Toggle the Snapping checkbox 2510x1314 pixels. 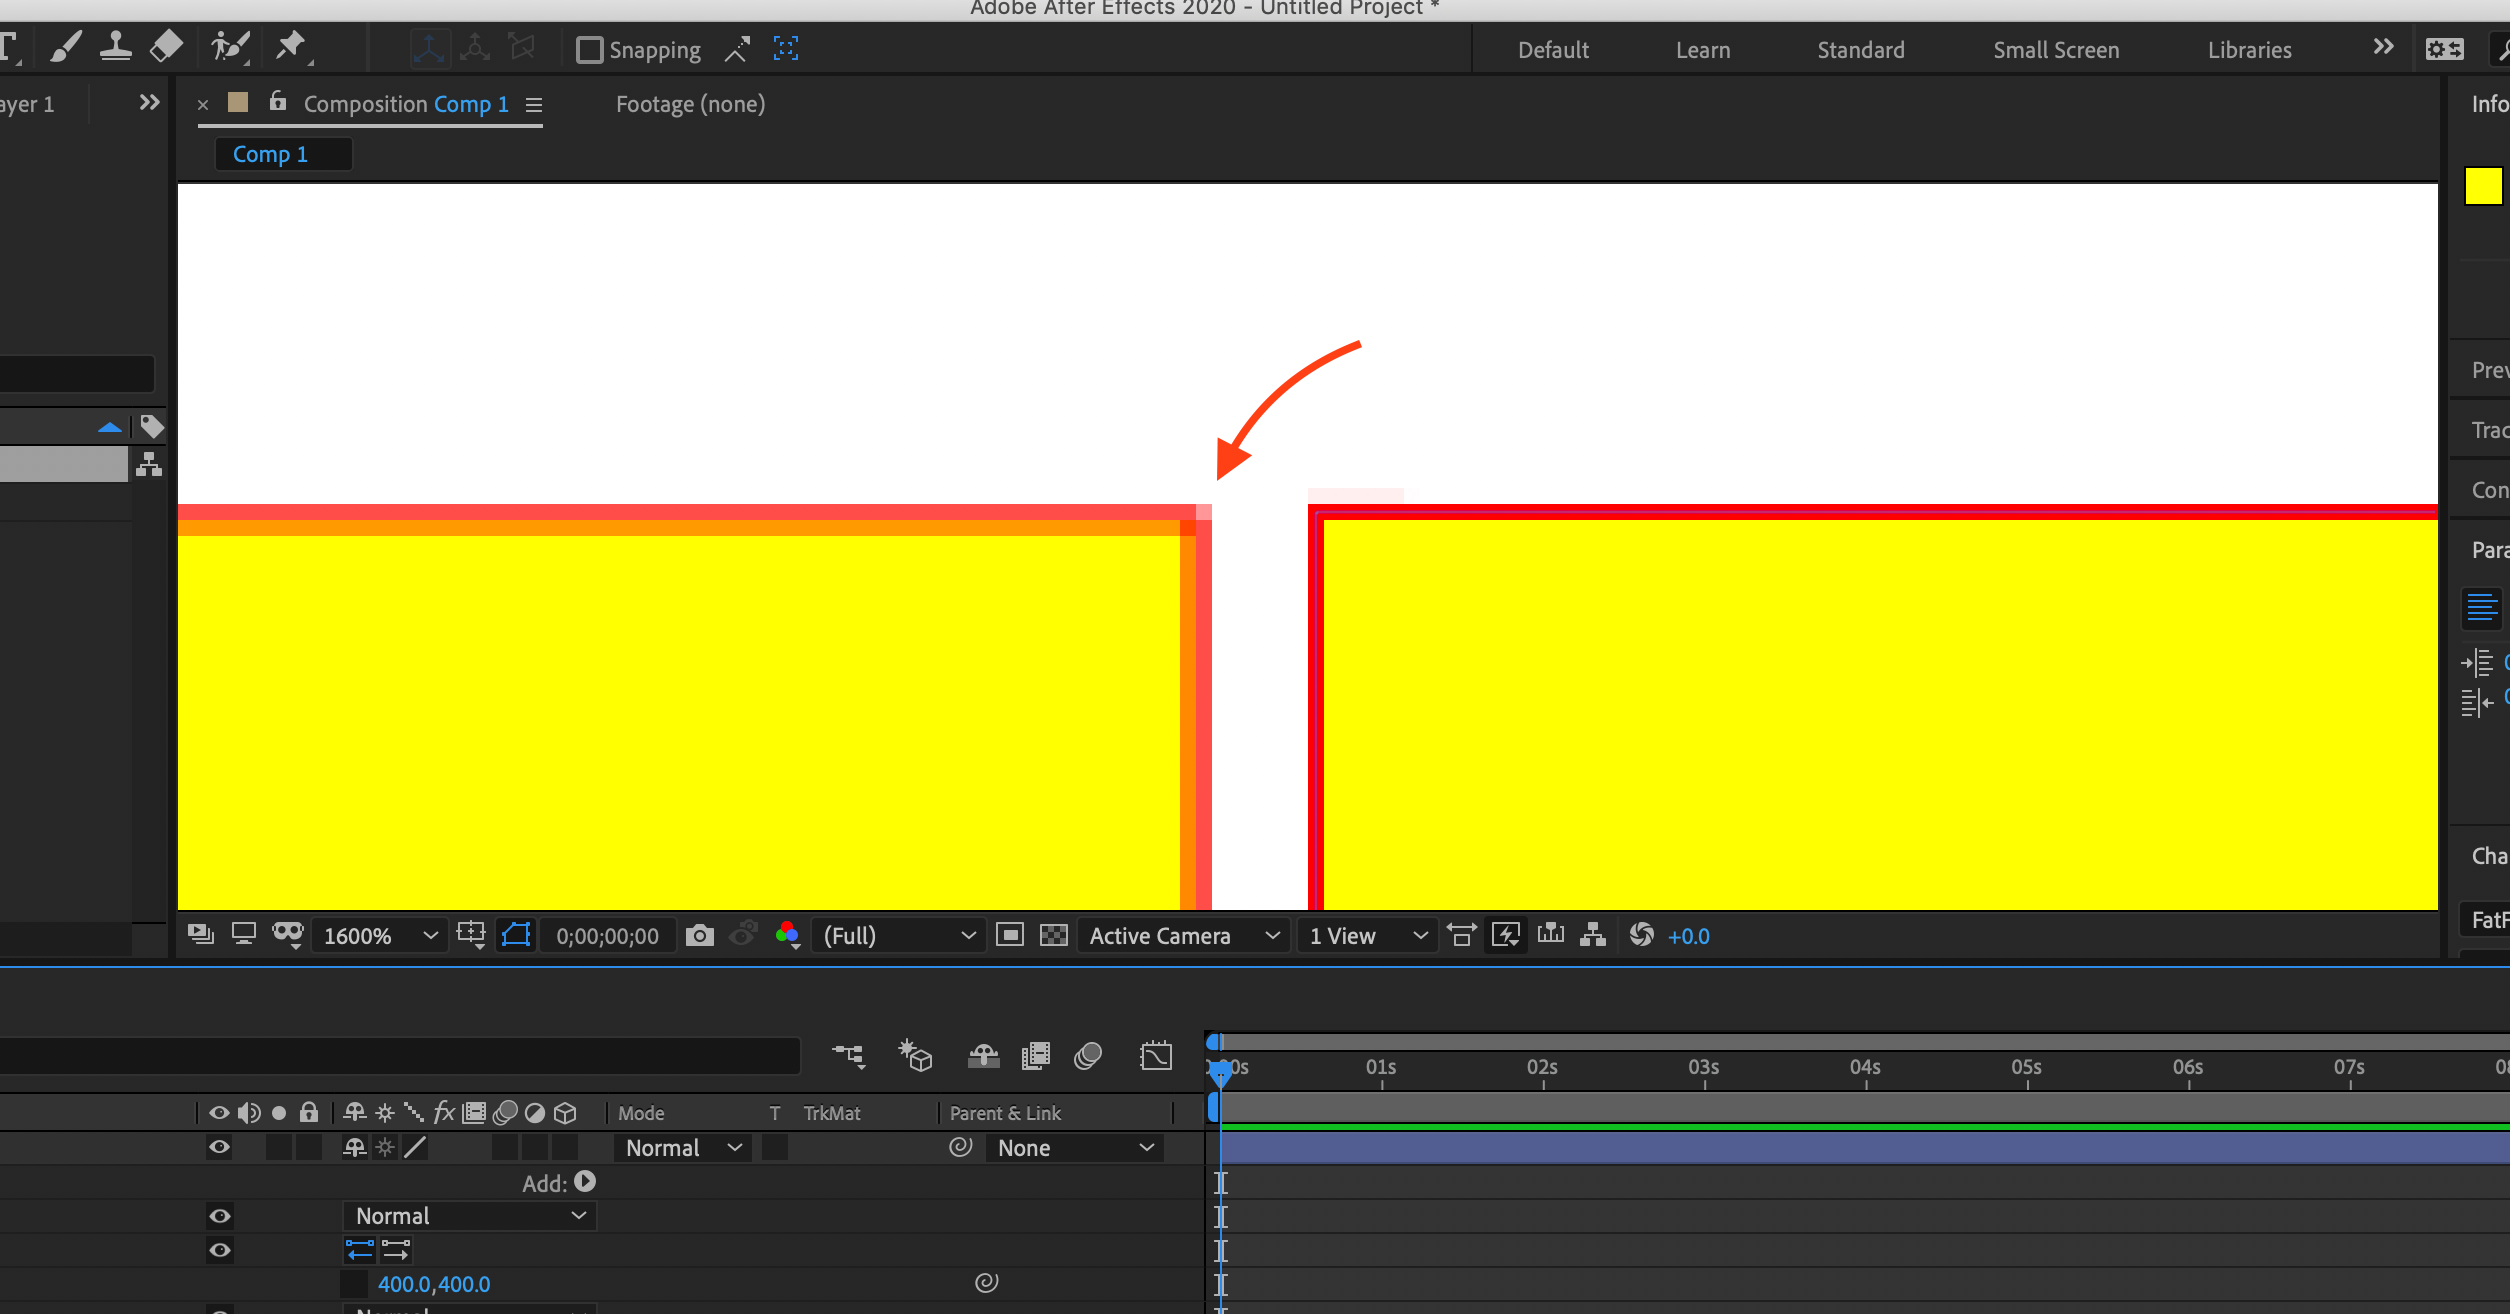pyautogui.click(x=590, y=49)
